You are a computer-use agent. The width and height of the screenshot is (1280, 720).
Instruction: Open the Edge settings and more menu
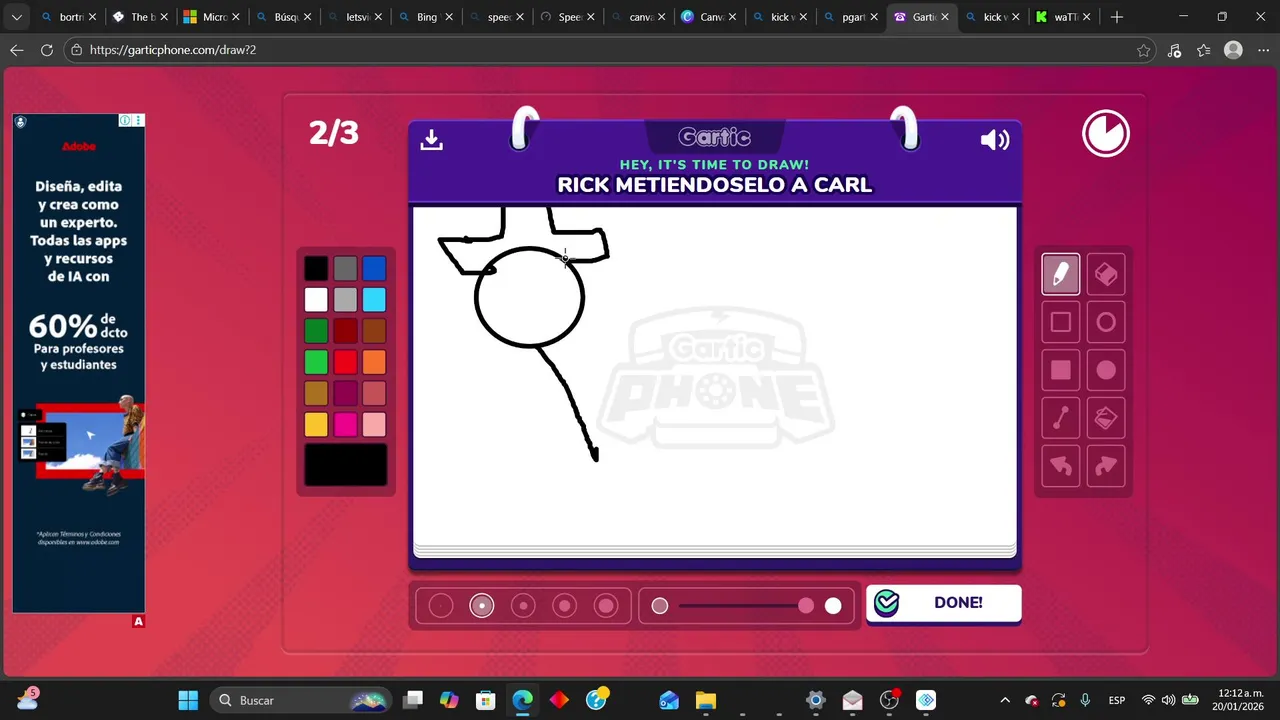[x=1263, y=50]
